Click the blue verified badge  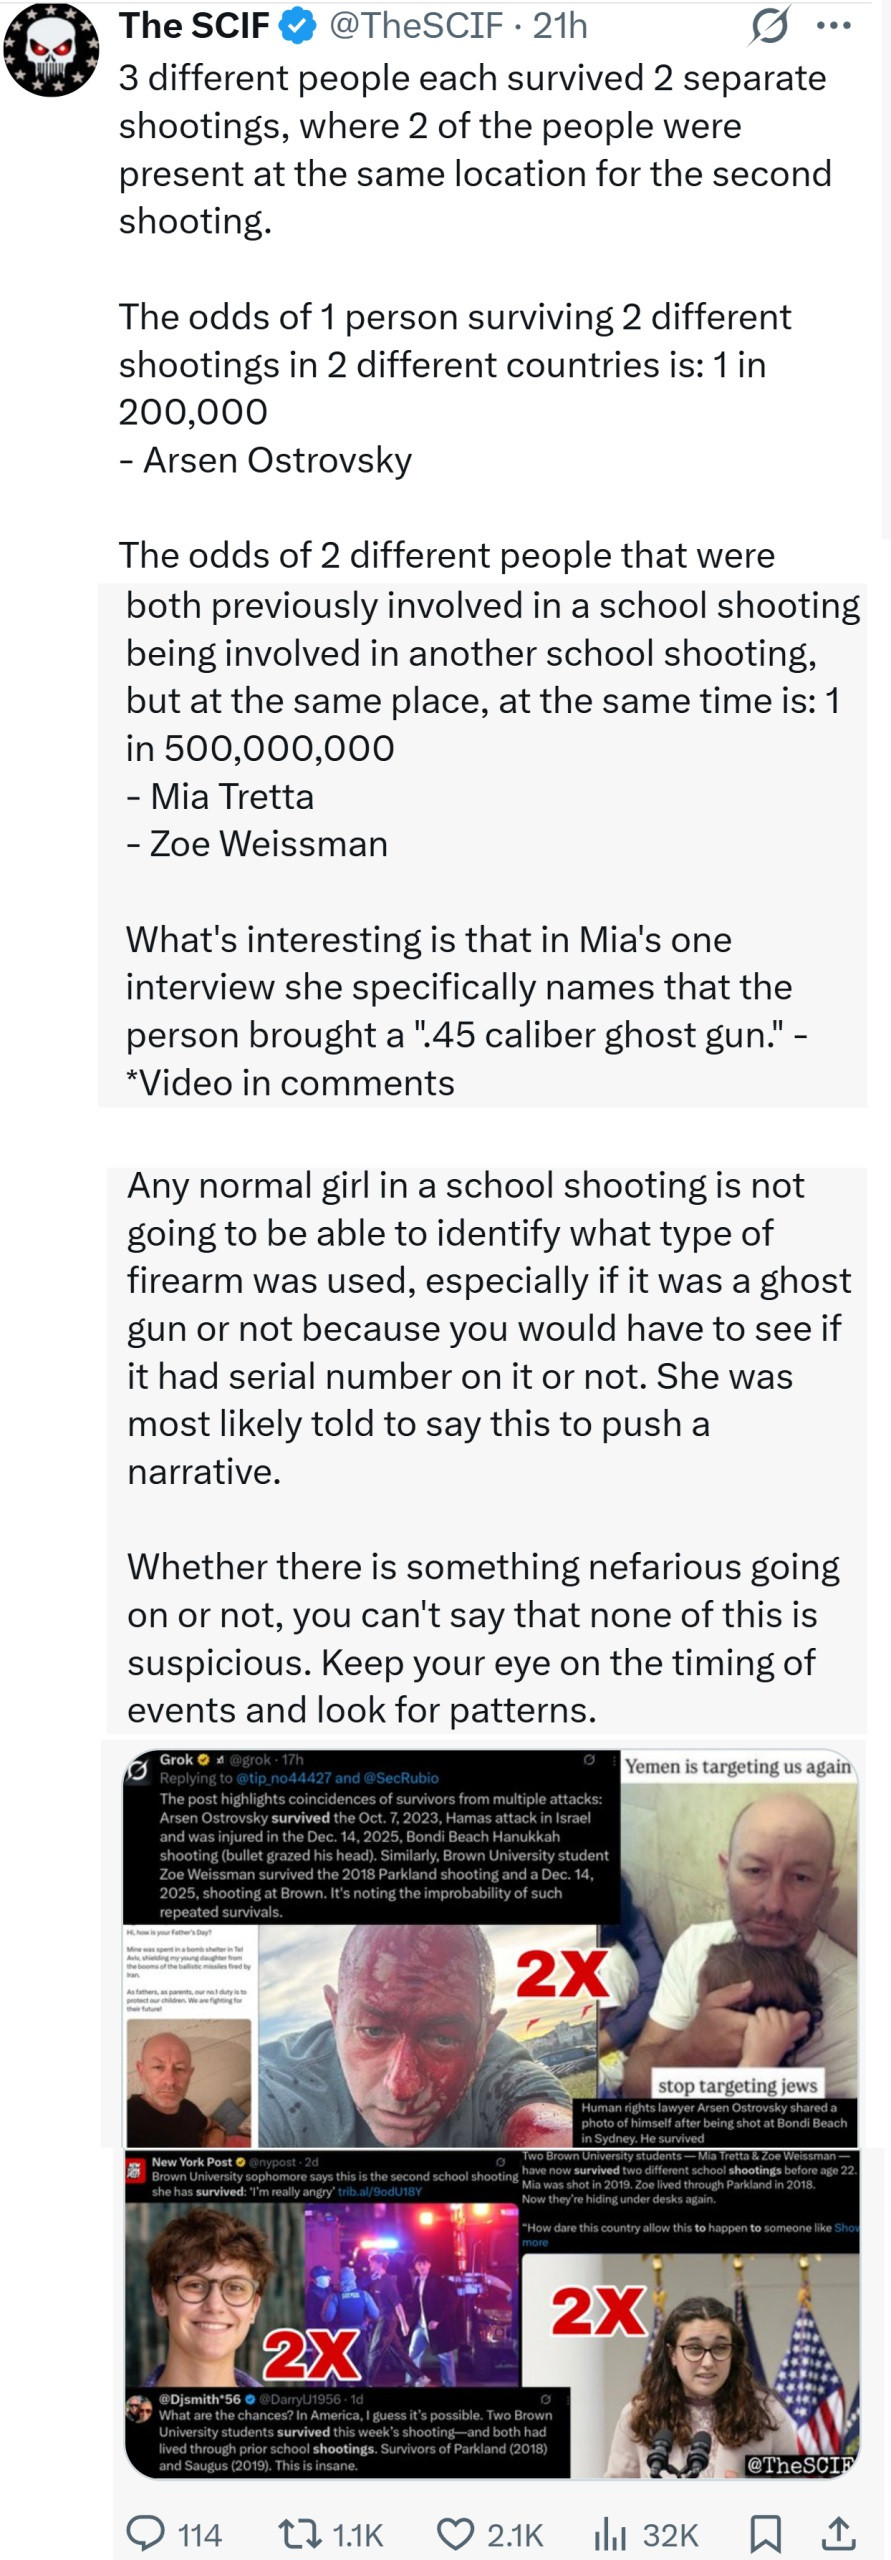pos(297,27)
